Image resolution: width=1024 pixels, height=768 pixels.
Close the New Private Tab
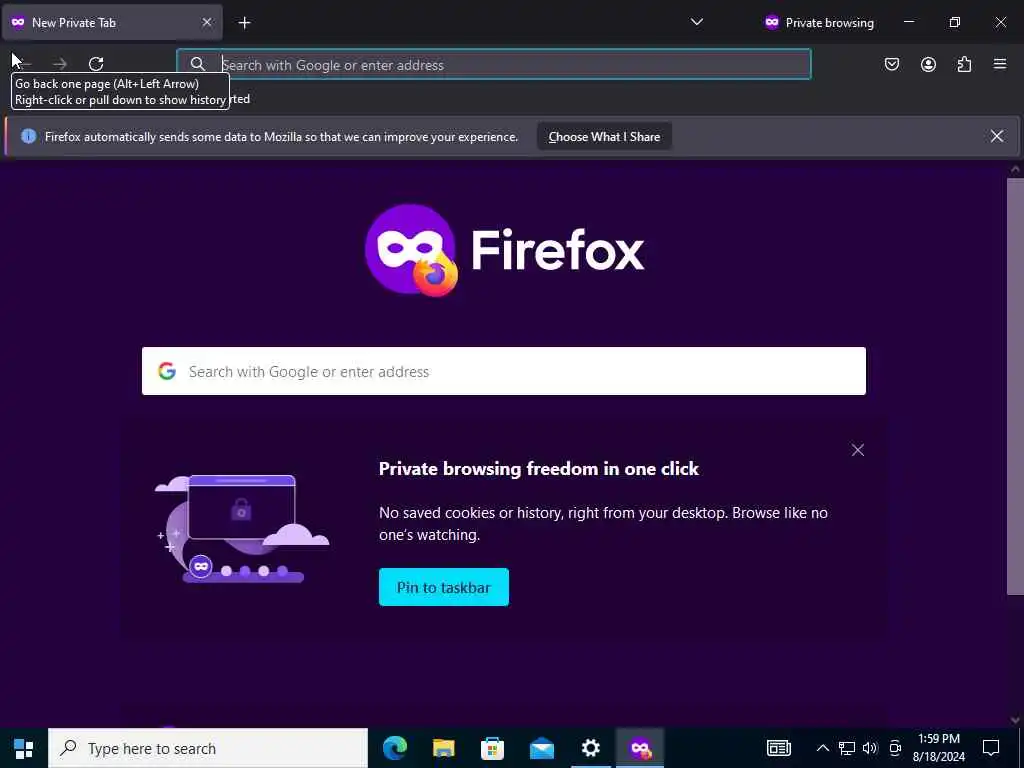tap(207, 23)
